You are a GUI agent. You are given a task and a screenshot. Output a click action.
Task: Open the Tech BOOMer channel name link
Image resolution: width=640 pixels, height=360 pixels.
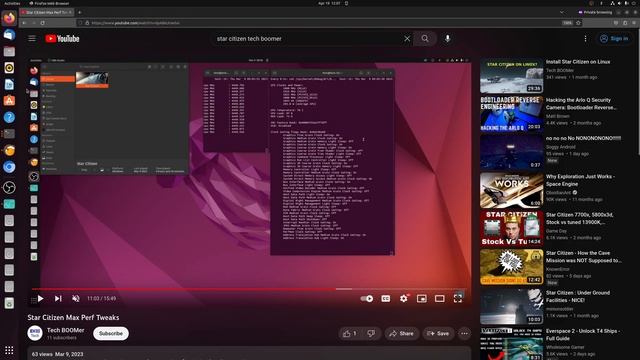tap(66, 330)
